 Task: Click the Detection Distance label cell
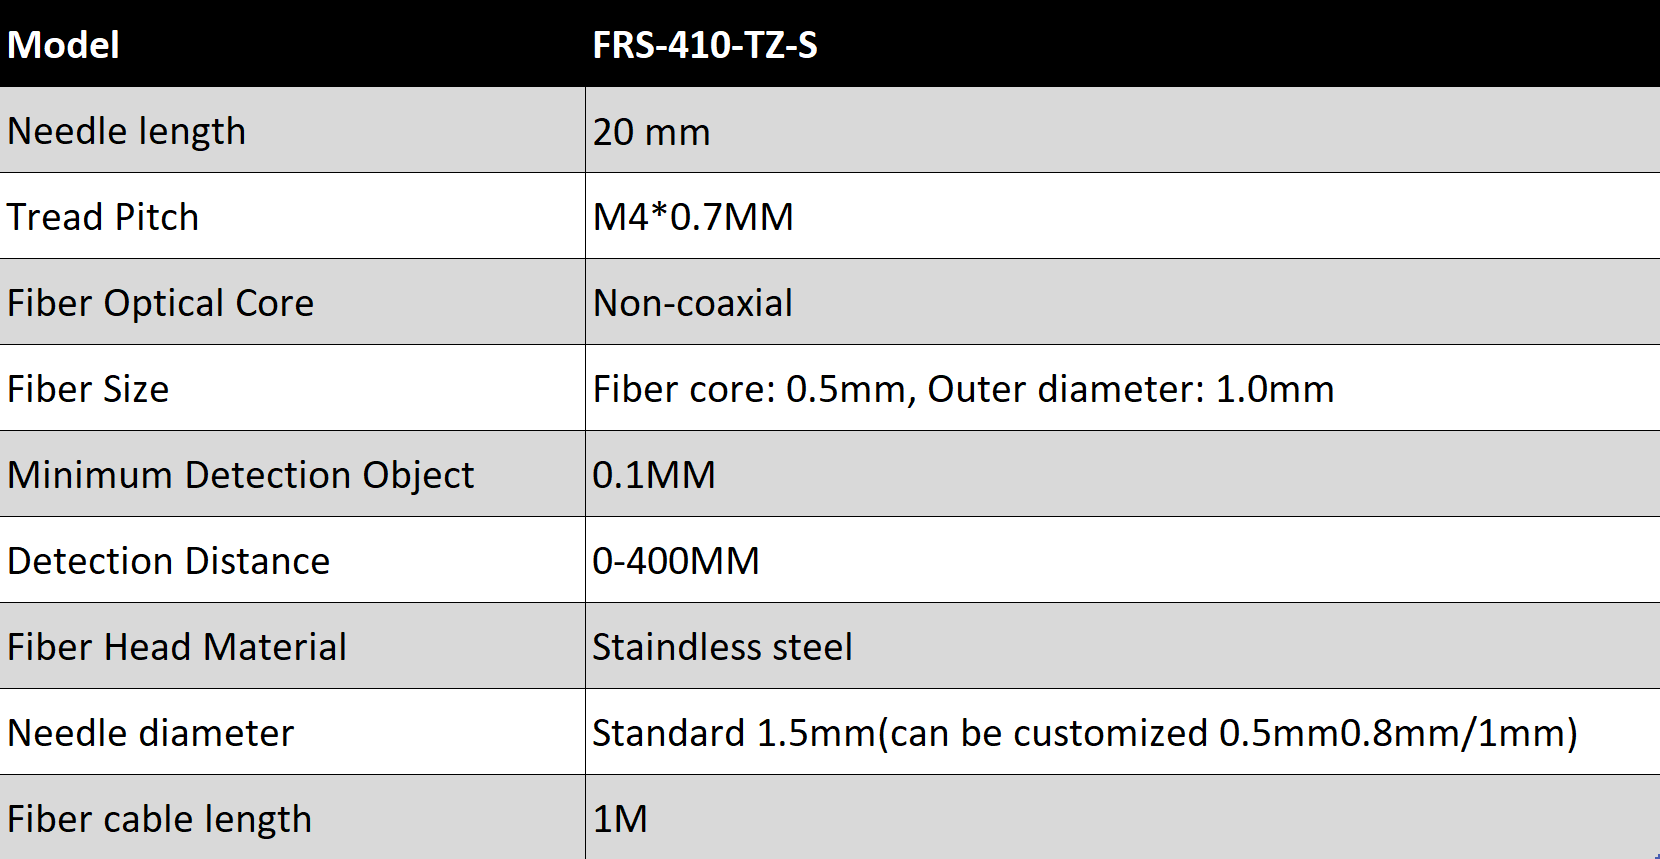[292, 560]
